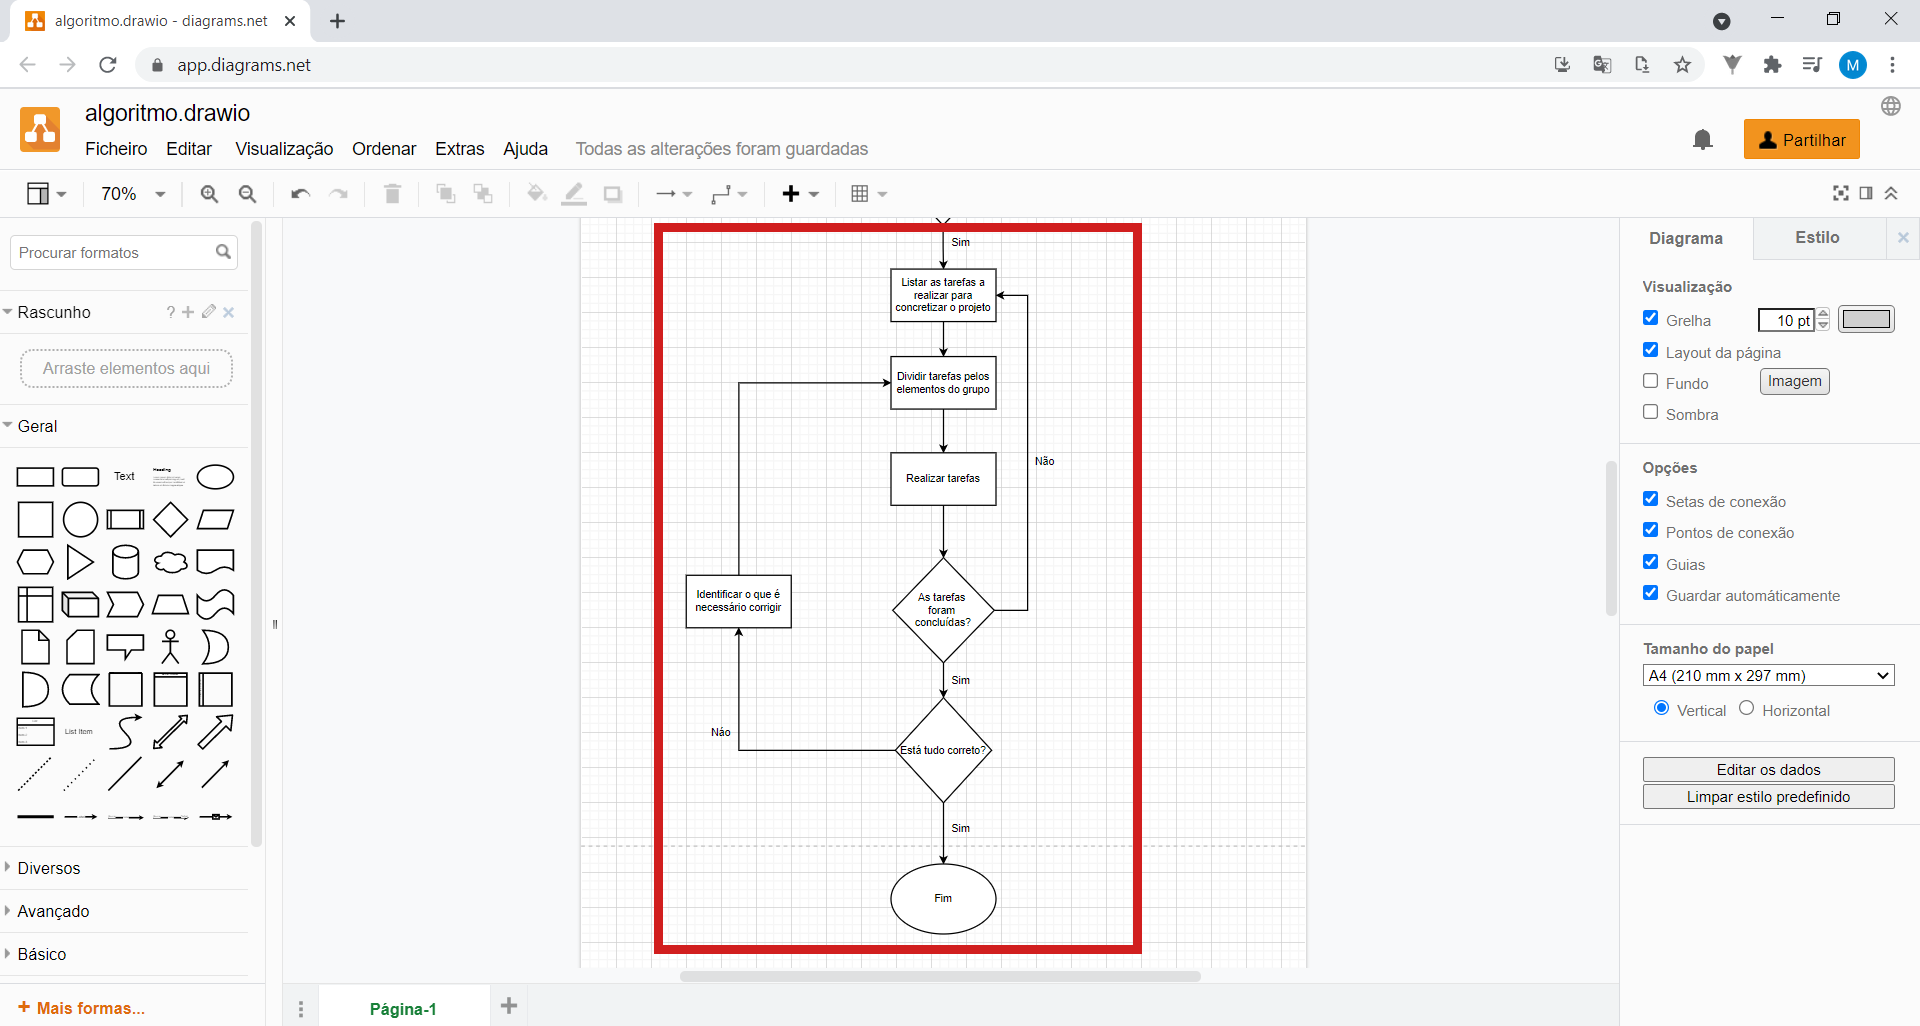Add to scratchpad with plus icon
The image size is (1920, 1026).
click(x=188, y=312)
